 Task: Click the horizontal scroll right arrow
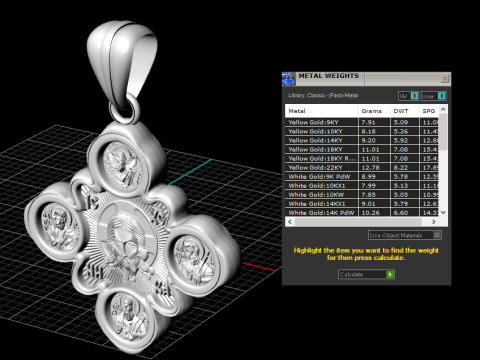click(434, 222)
